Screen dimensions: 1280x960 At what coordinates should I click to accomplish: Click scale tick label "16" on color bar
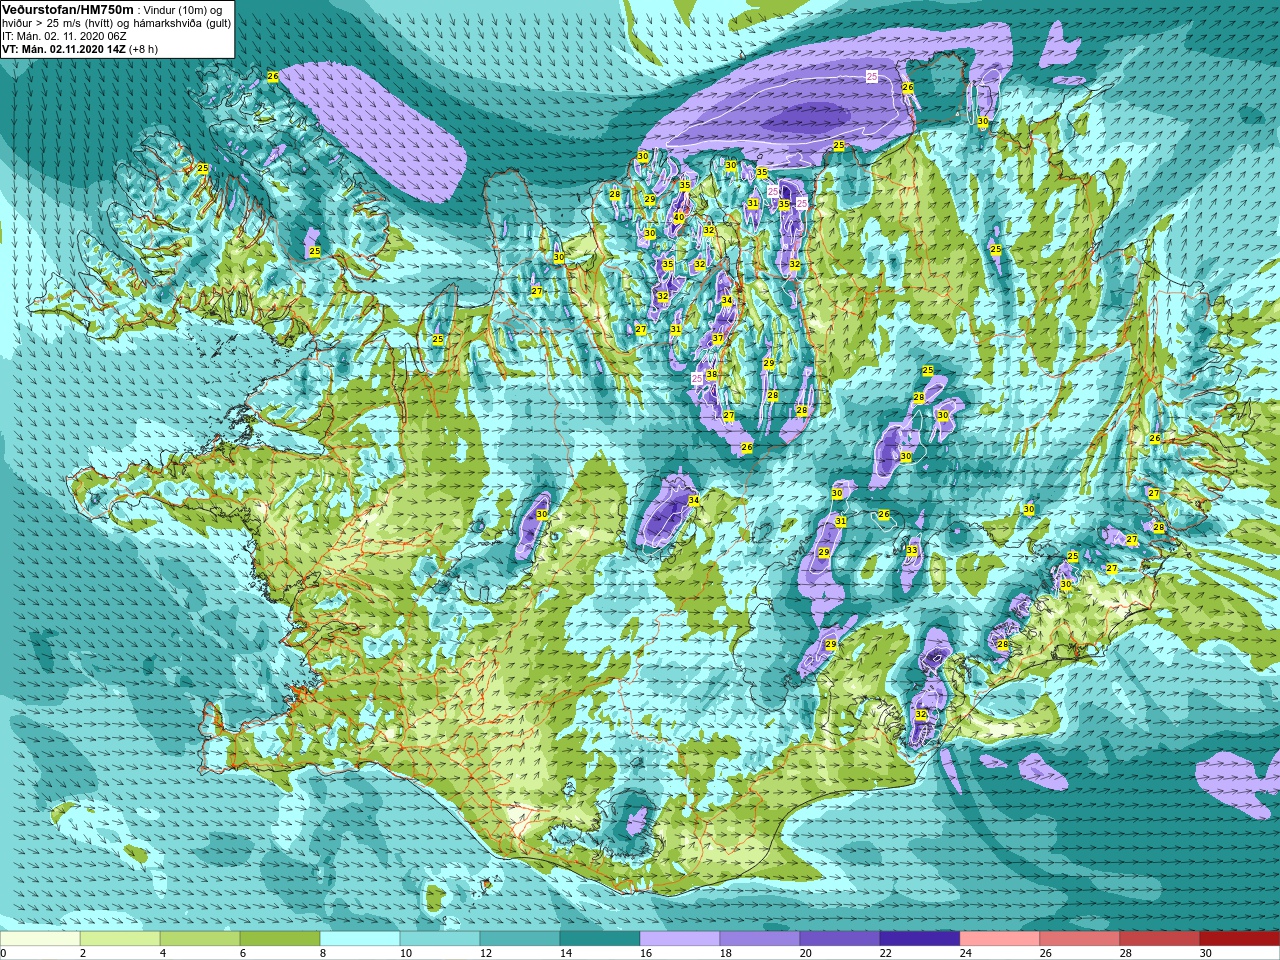645,953
